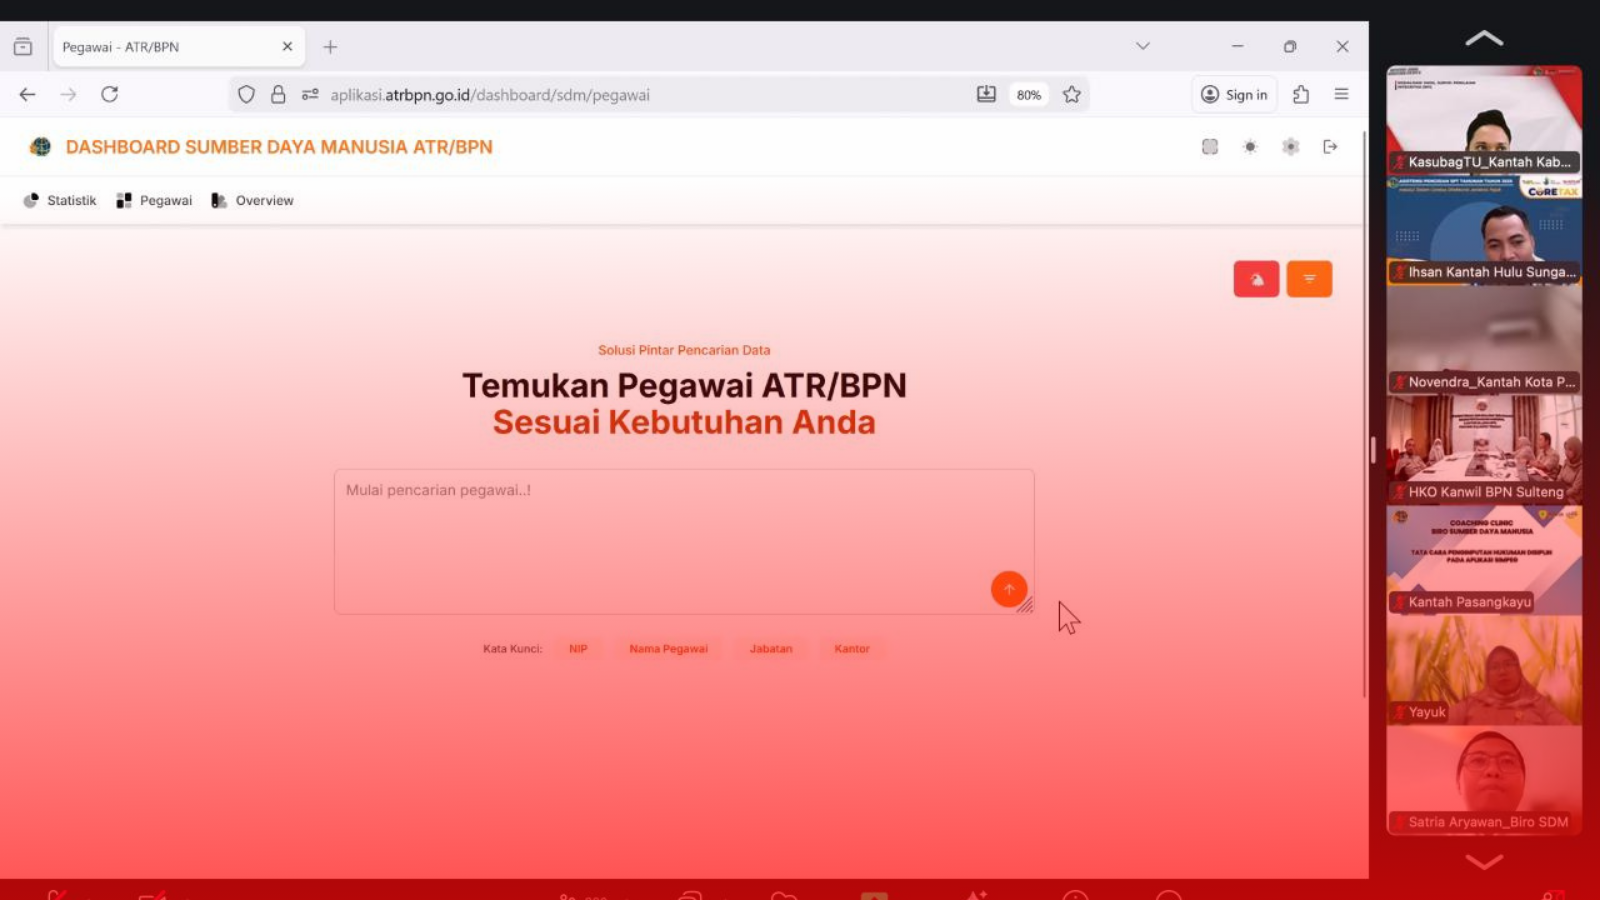
Task: Select the Pegawai navigation item
Action: click(154, 201)
